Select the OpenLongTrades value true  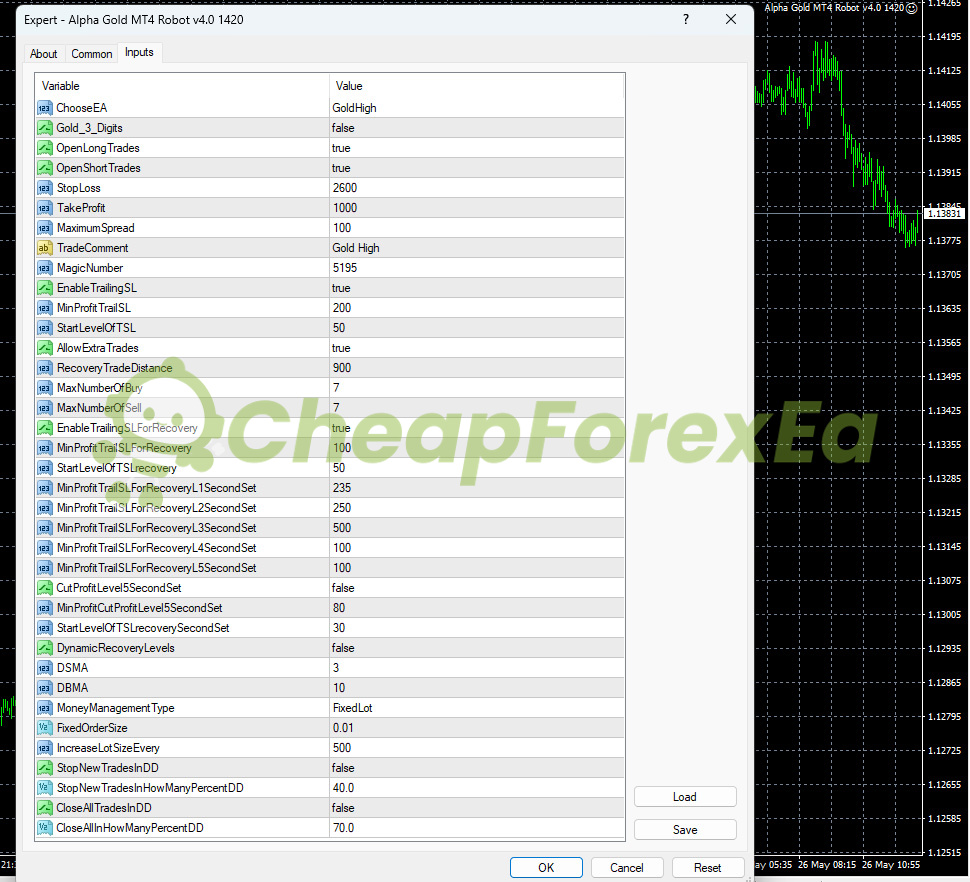tap(341, 148)
